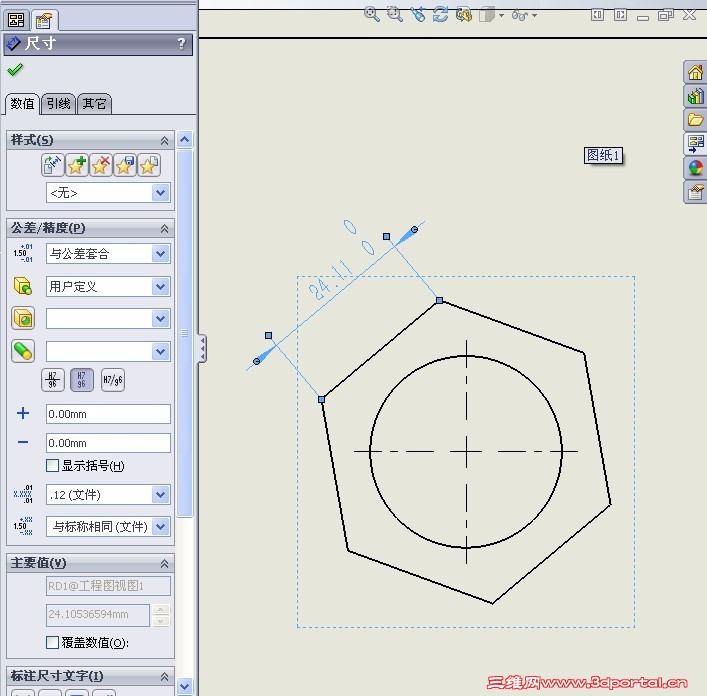Increase the primary value with stepper up
The height and width of the screenshot is (696, 707).
[161, 609]
